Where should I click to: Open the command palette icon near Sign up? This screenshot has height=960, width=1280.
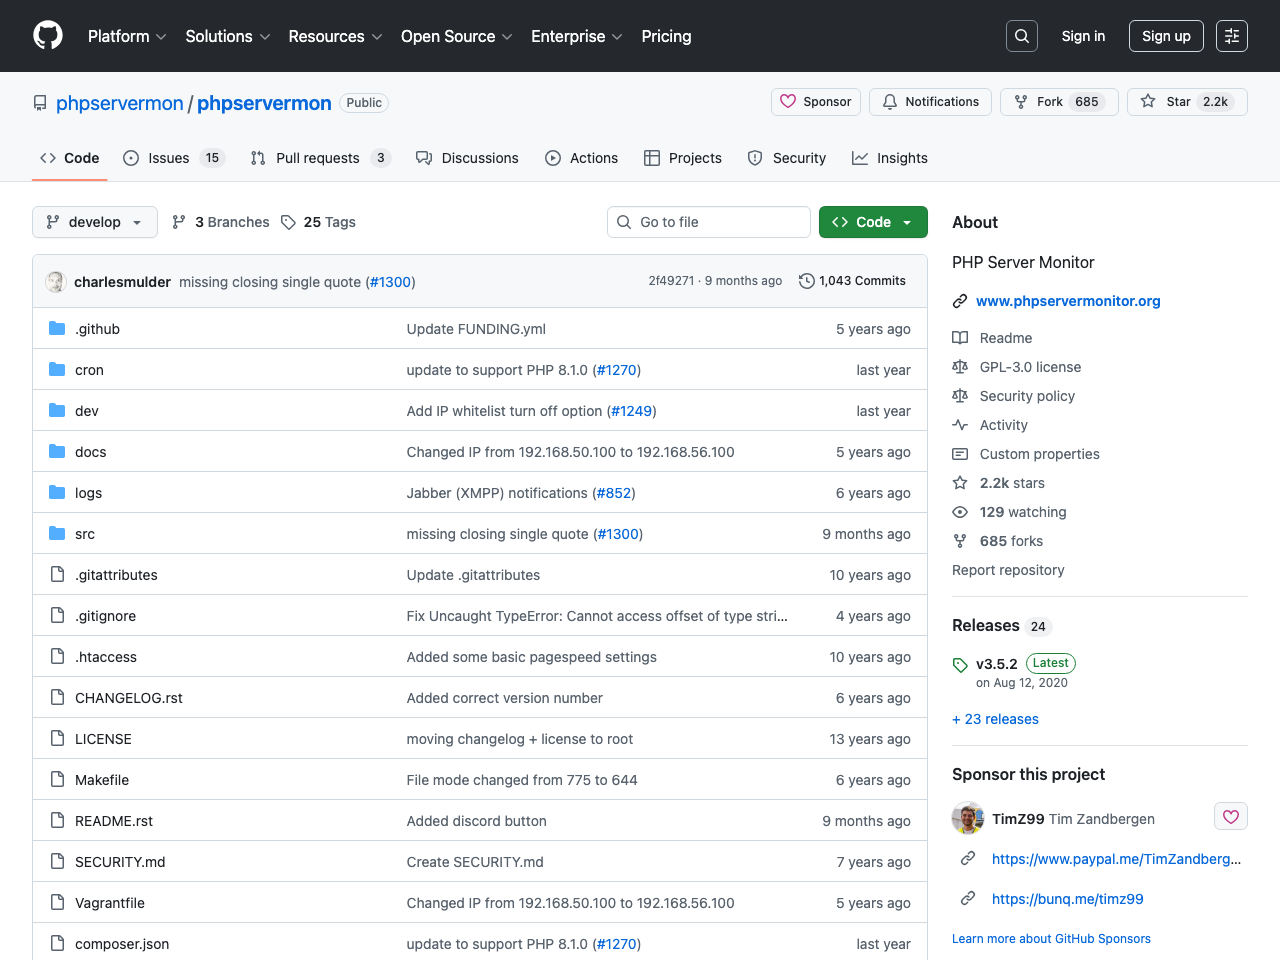point(1231,35)
